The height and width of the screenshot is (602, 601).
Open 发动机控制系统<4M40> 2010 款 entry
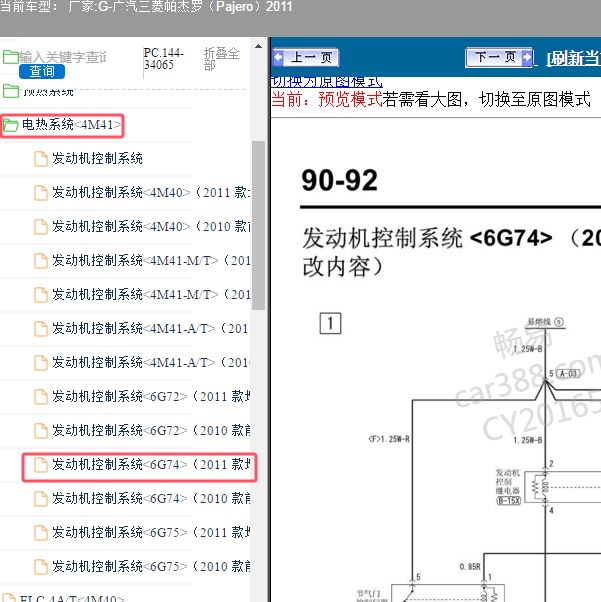pyautogui.click(x=151, y=227)
